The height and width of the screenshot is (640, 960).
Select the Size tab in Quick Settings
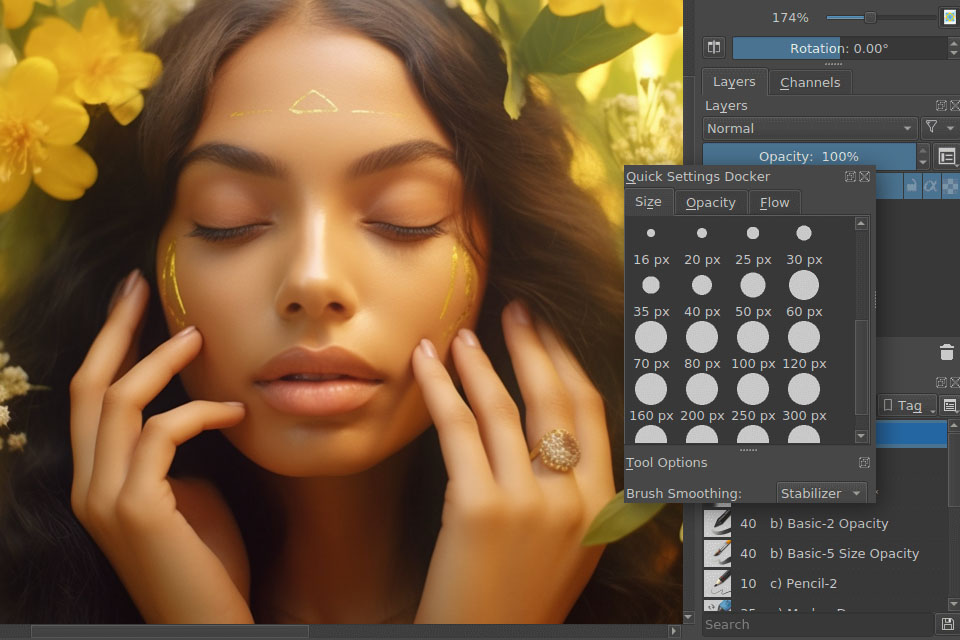[x=648, y=202]
